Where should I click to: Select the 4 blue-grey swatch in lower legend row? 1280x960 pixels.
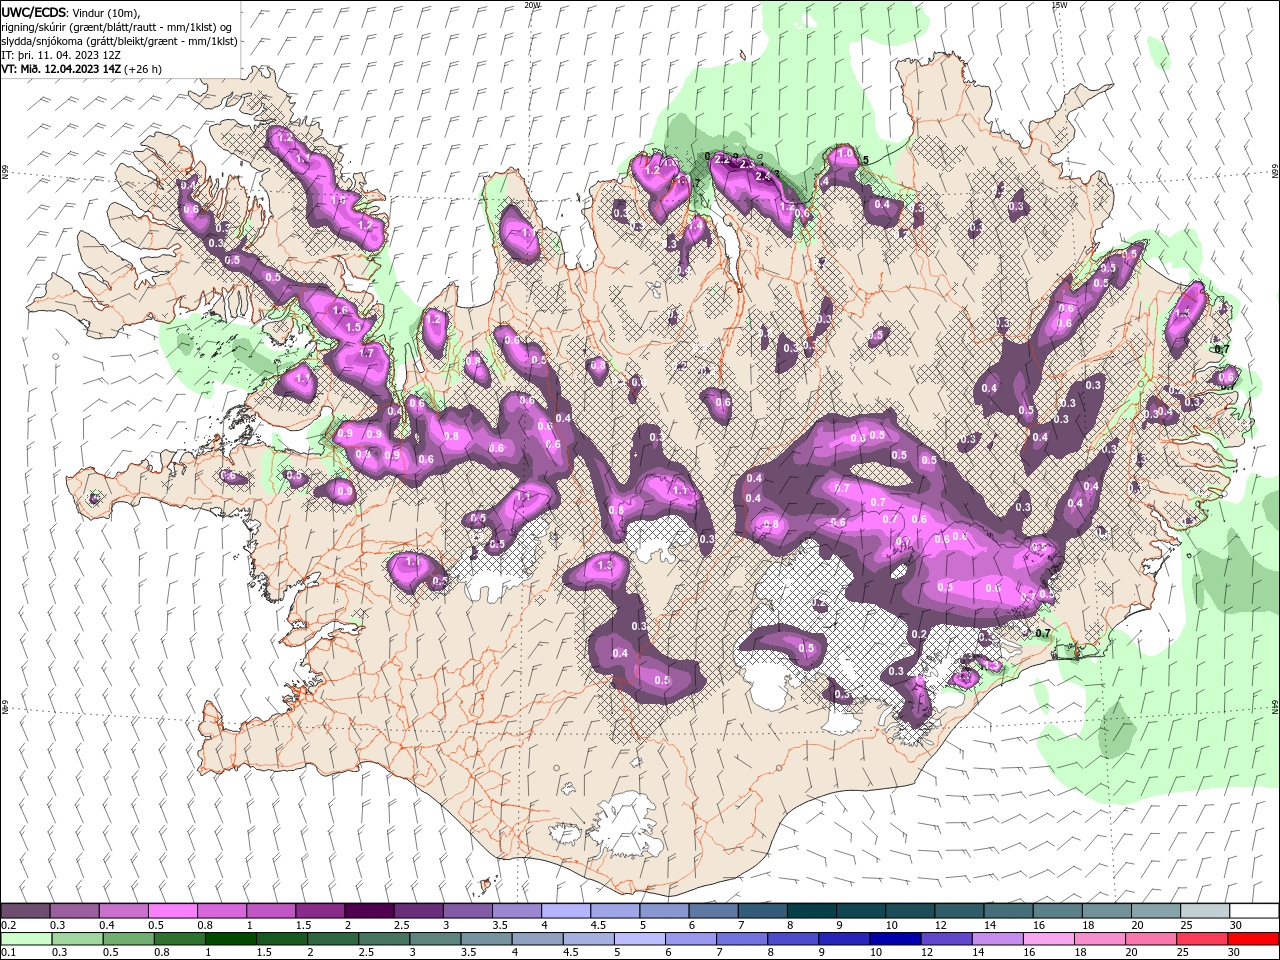pyautogui.click(x=538, y=939)
